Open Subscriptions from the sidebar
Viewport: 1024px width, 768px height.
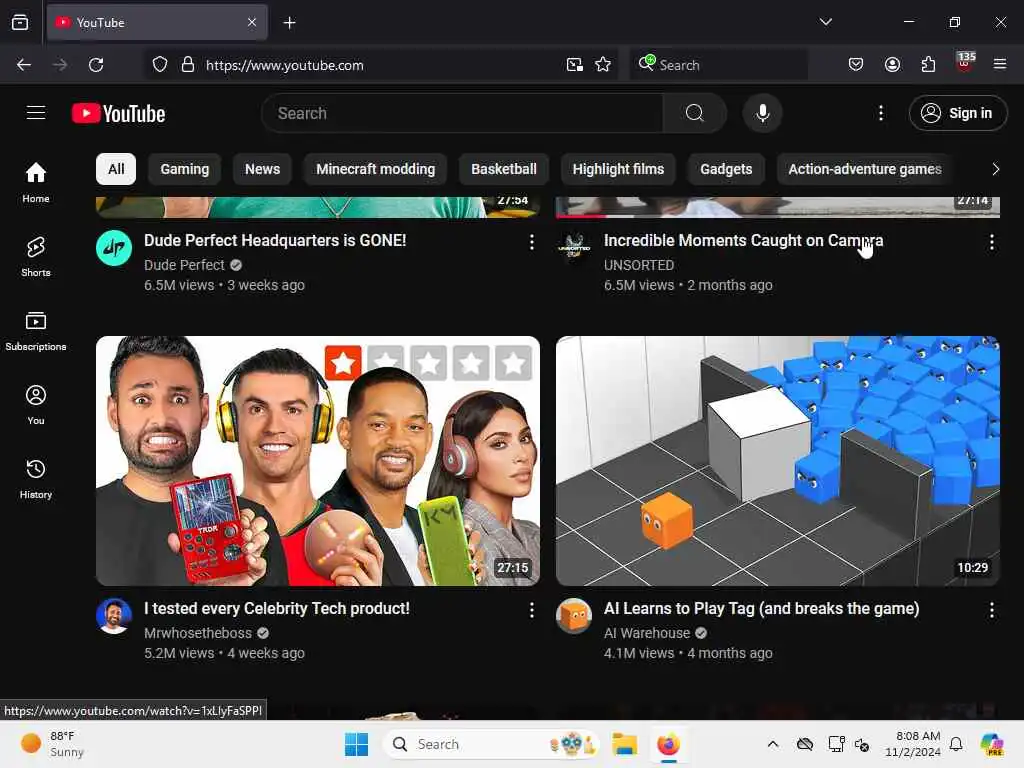pos(36,330)
